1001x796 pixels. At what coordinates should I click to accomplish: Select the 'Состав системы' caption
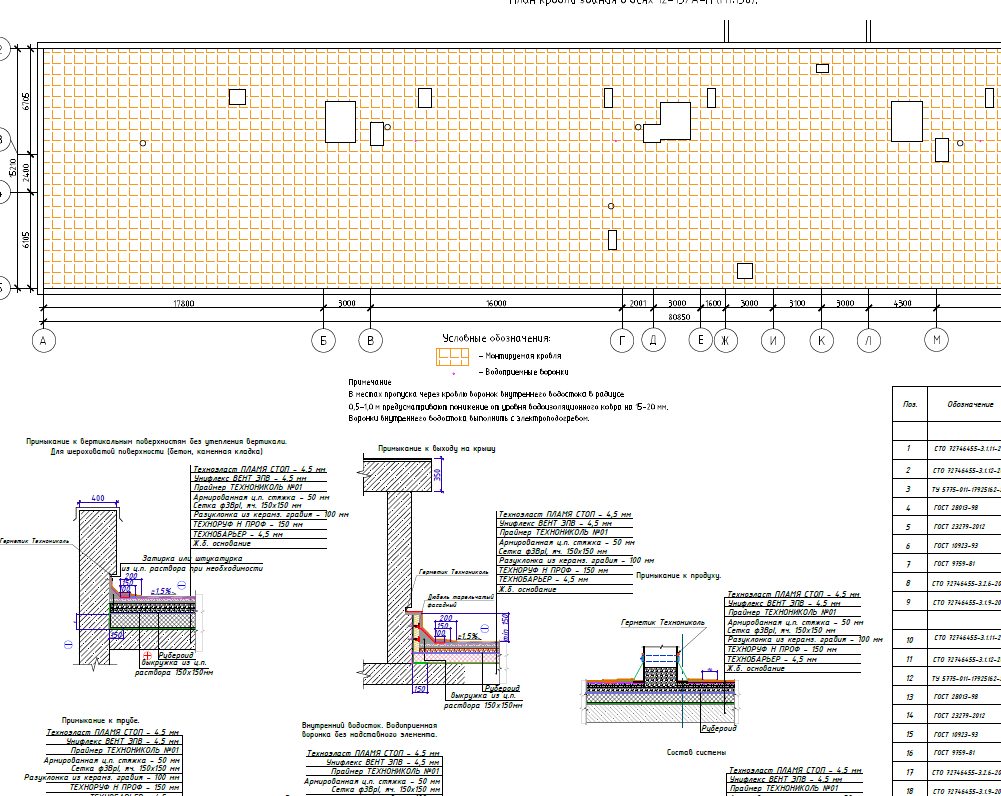pyautogui.click(x=696, y=751)
